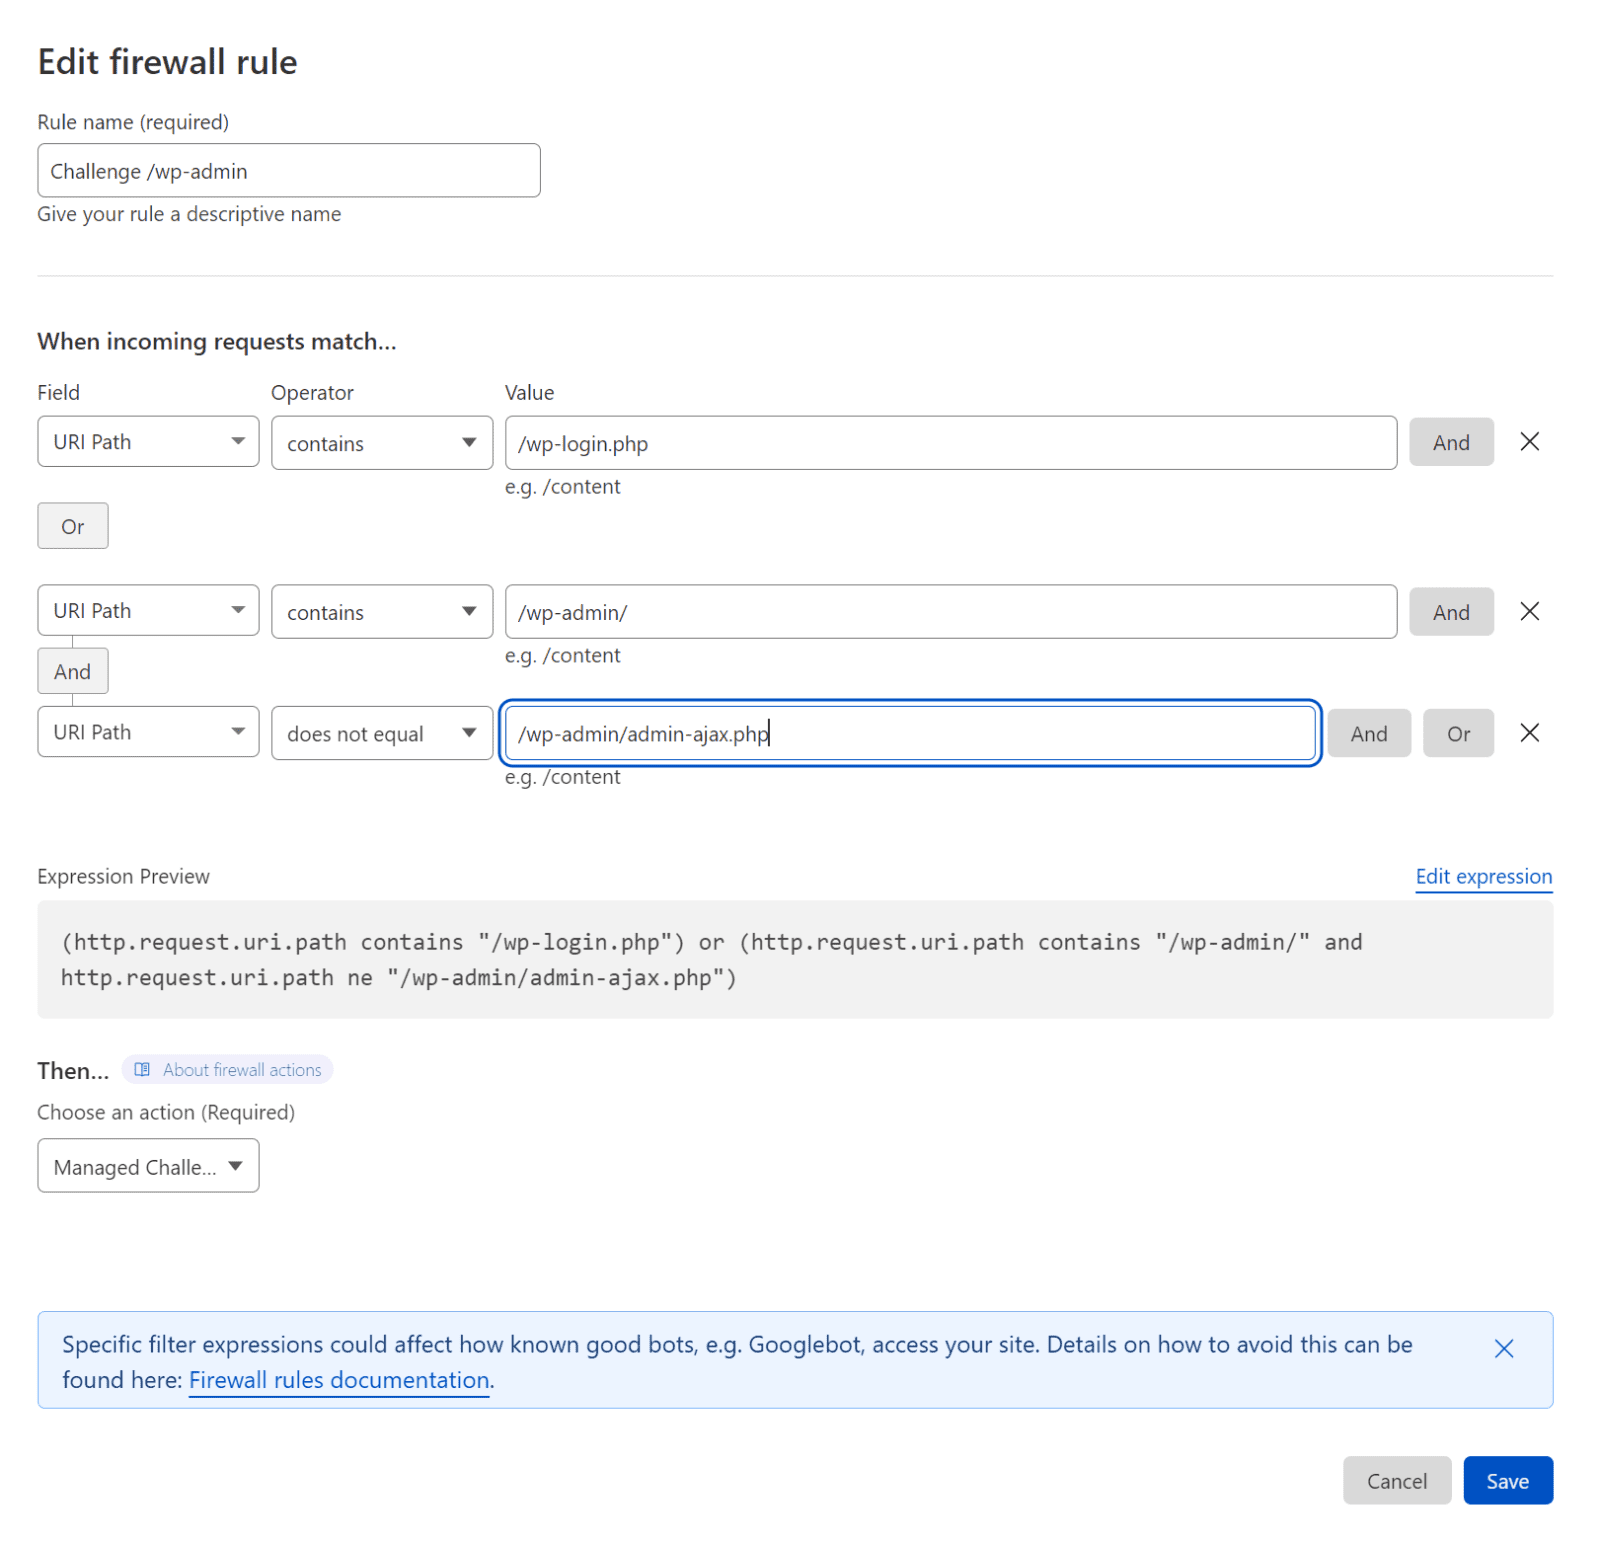1600x1543 pixels.
Task: Remove the /wp-login.php condition row
Action: pos(1529,441)
